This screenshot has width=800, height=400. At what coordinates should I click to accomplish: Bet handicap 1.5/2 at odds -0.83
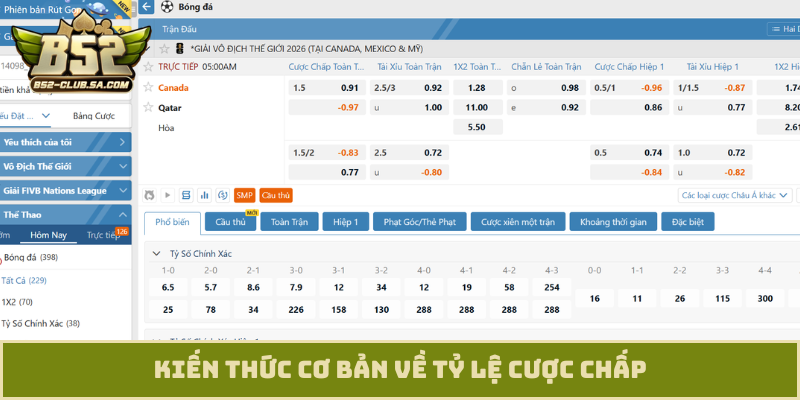coord(327,153)
